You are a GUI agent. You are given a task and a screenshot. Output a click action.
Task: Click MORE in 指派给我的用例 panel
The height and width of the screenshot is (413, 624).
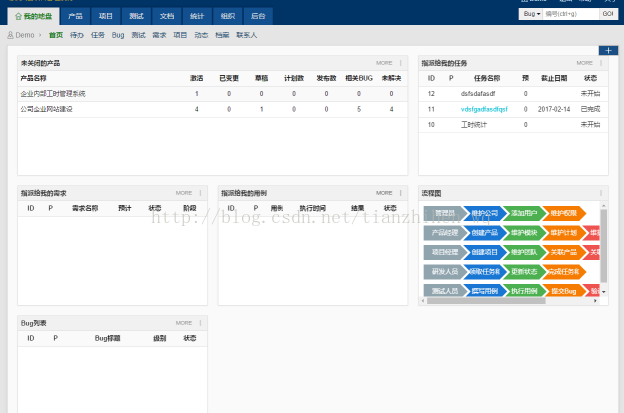[384, 193]
